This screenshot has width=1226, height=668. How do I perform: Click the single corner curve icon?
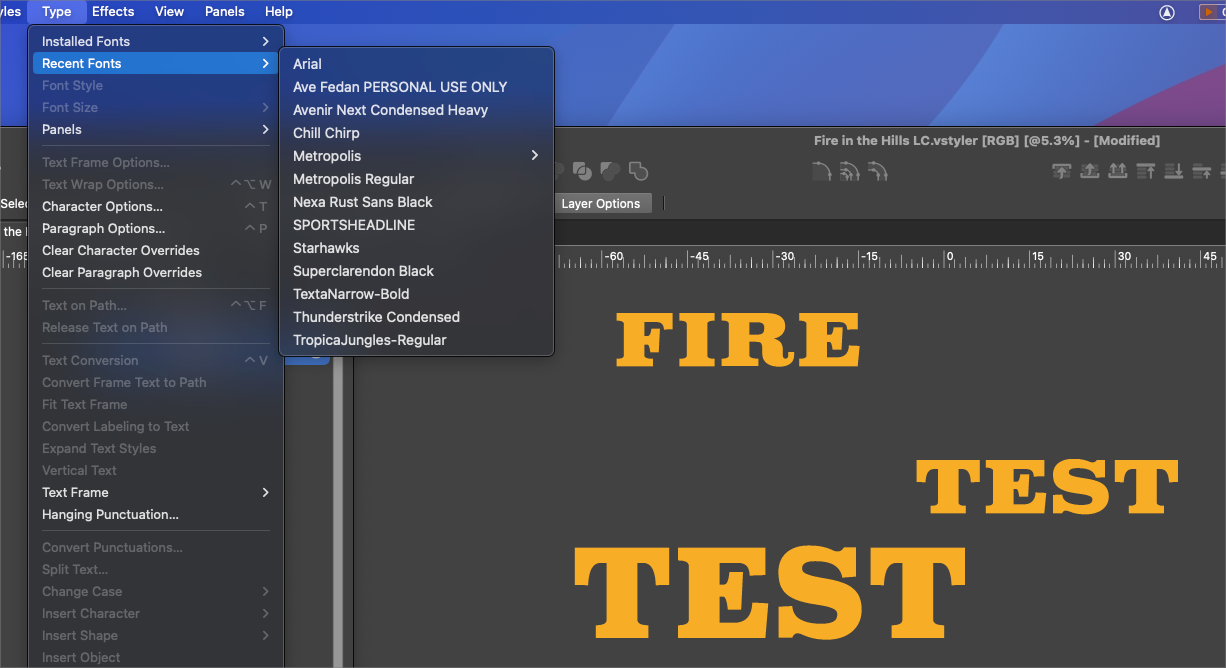(x=821, y=171)
